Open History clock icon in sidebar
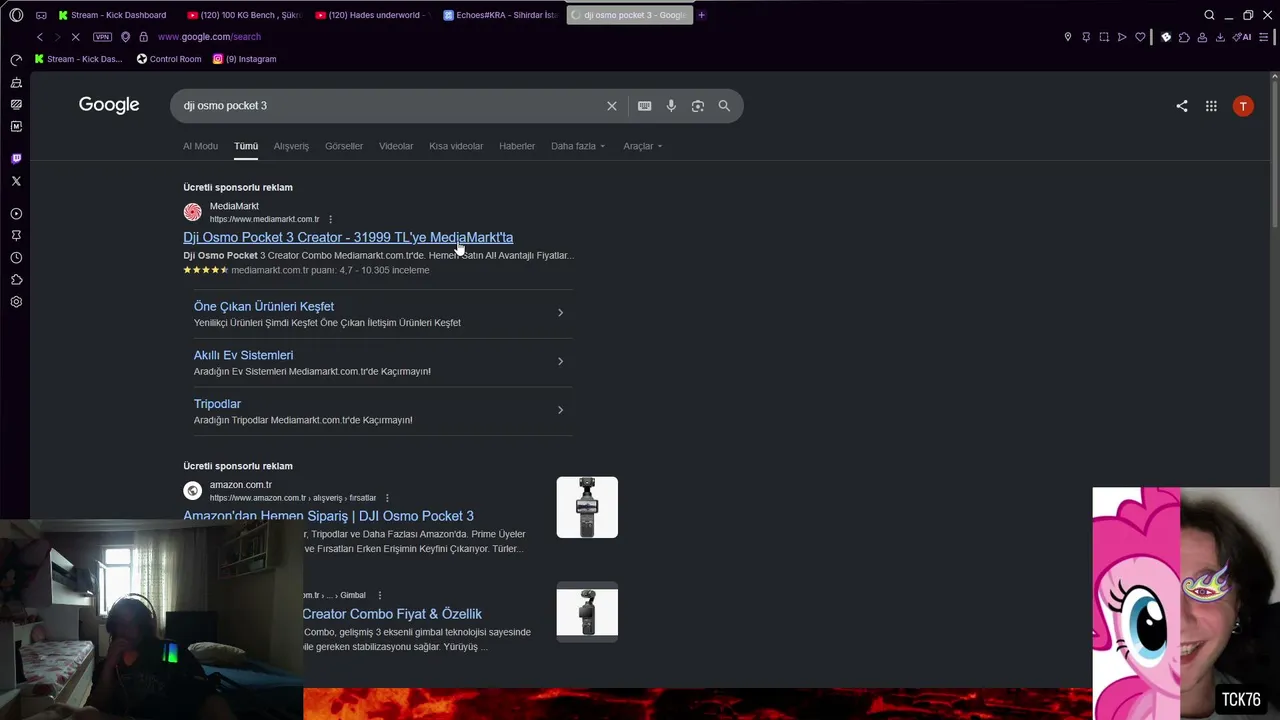The height and width of the screenshot is (720, 1280). pyautogui.click(x=16, y=258)
